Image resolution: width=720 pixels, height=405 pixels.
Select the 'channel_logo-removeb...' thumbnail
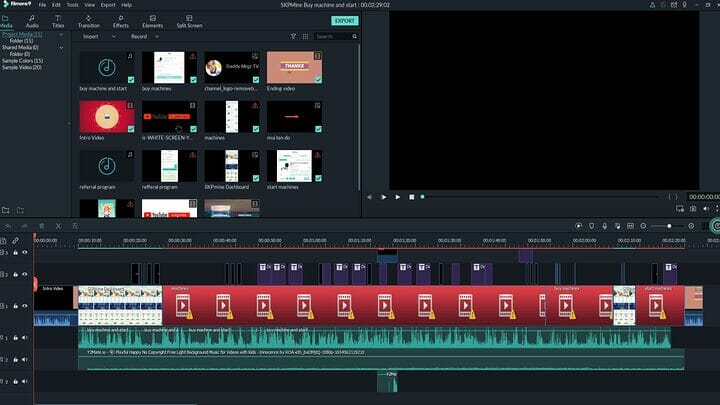point(232,68)
